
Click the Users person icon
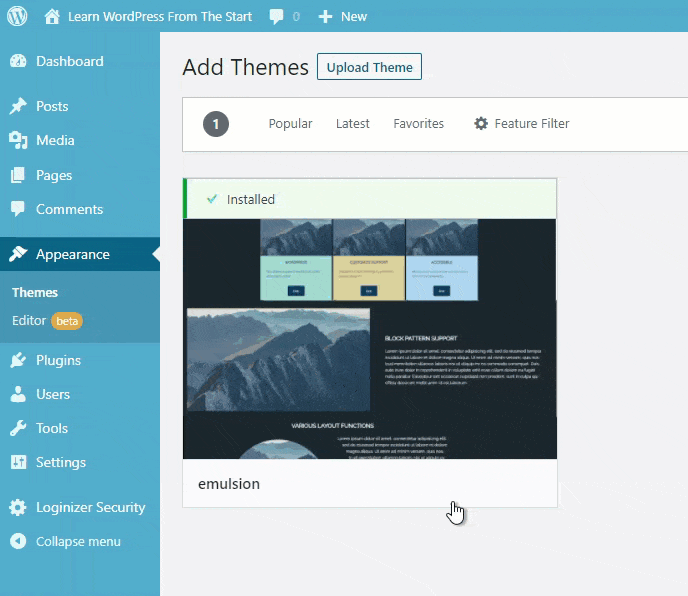[x=18, y=394]
